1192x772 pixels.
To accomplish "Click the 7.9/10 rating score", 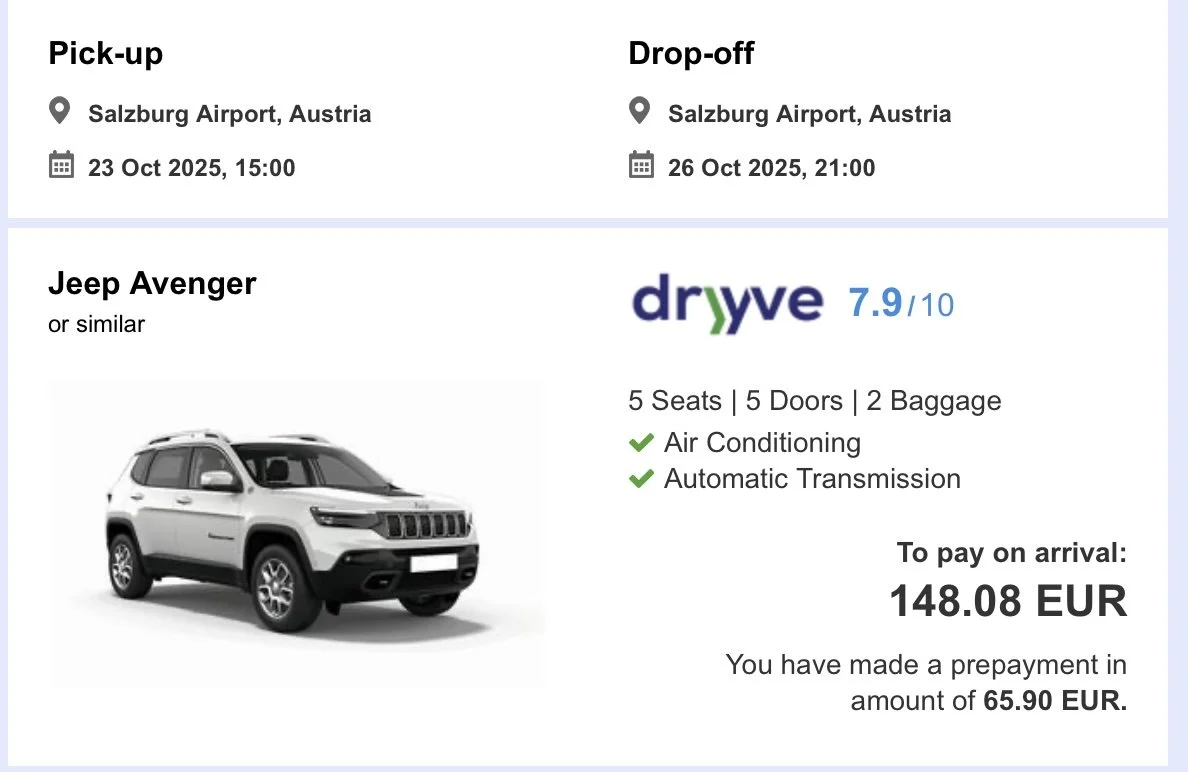I will 901,304.
